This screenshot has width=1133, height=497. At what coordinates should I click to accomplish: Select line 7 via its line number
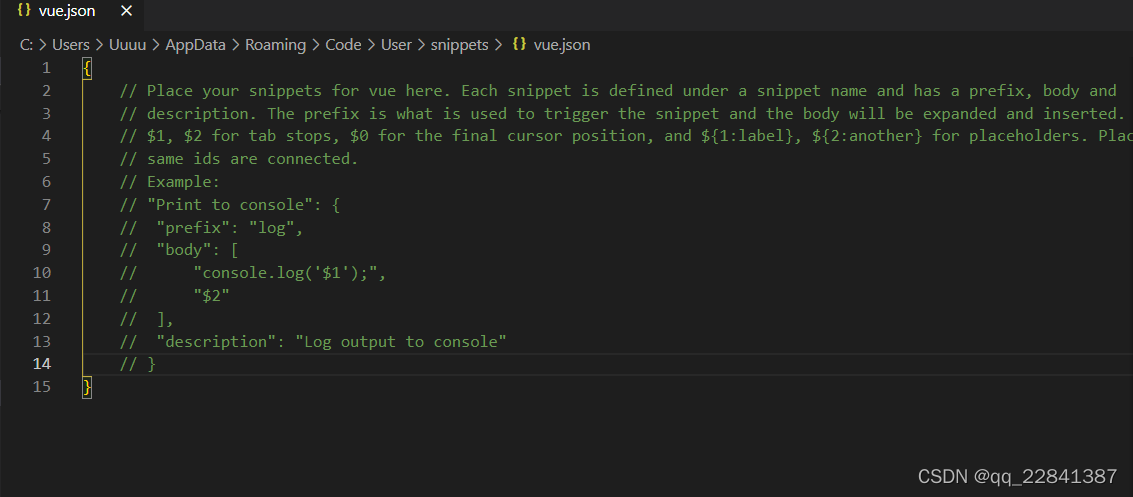(45, 205)
